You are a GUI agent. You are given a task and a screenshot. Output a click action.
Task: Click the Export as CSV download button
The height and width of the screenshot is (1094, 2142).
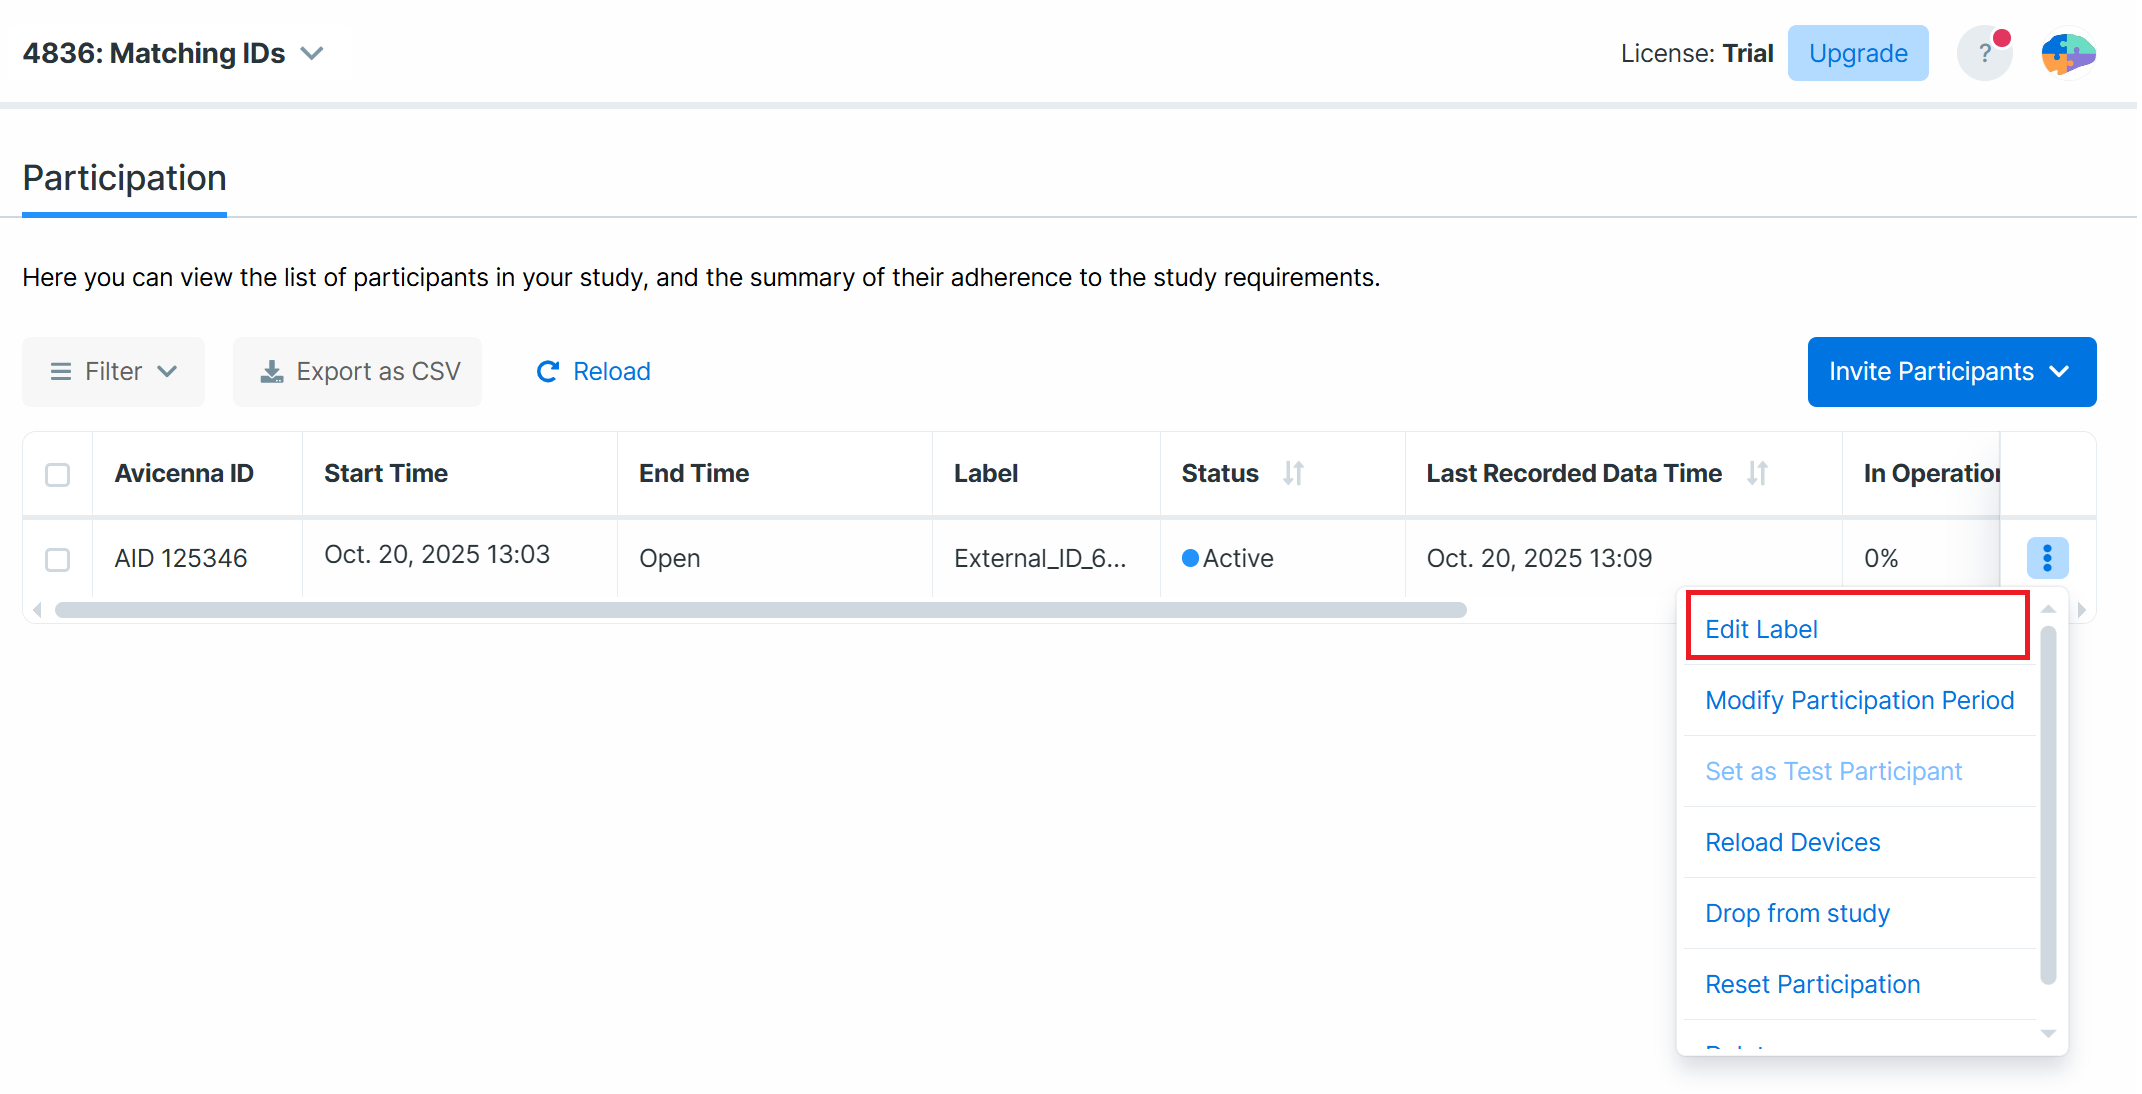click(358, 372)
